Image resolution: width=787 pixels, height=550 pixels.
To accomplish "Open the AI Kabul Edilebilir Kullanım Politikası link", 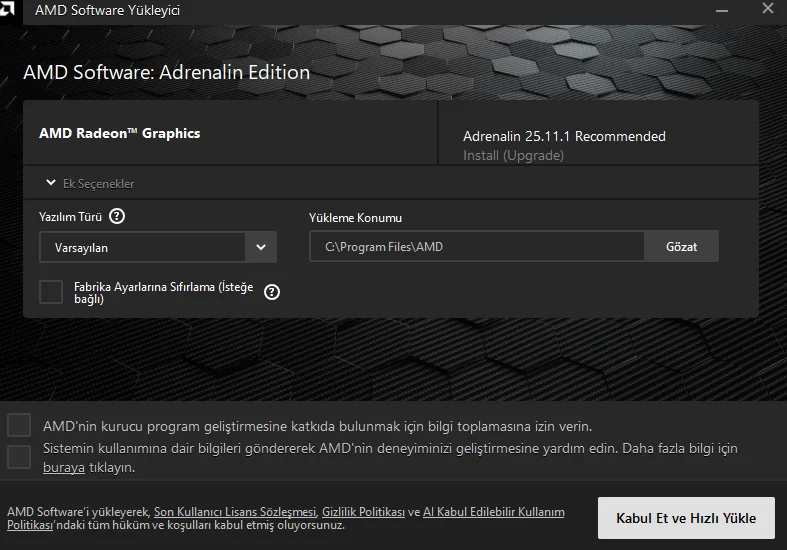I will [x=494, y=512].
